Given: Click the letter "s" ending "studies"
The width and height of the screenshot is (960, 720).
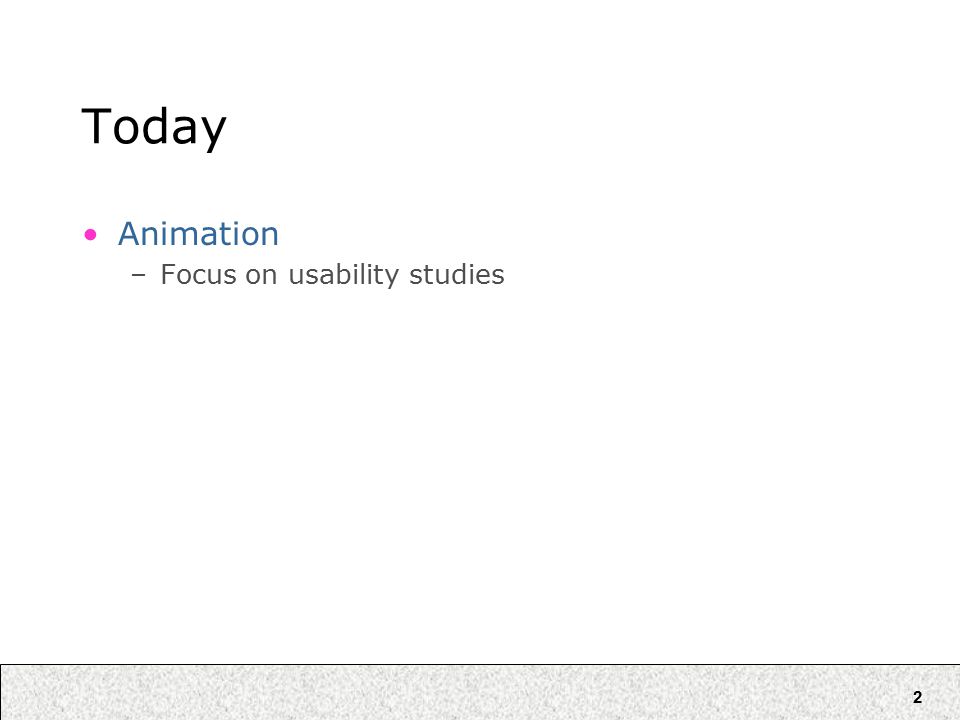Looking at the screenshot, I should (x=499, y=277).
